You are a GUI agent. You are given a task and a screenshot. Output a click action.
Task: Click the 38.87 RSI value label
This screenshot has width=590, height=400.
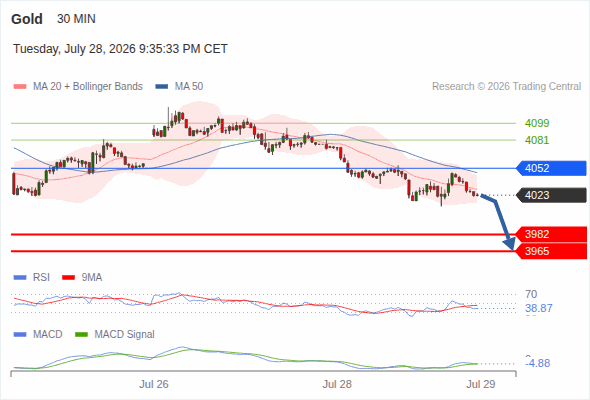tap(539, 309)
